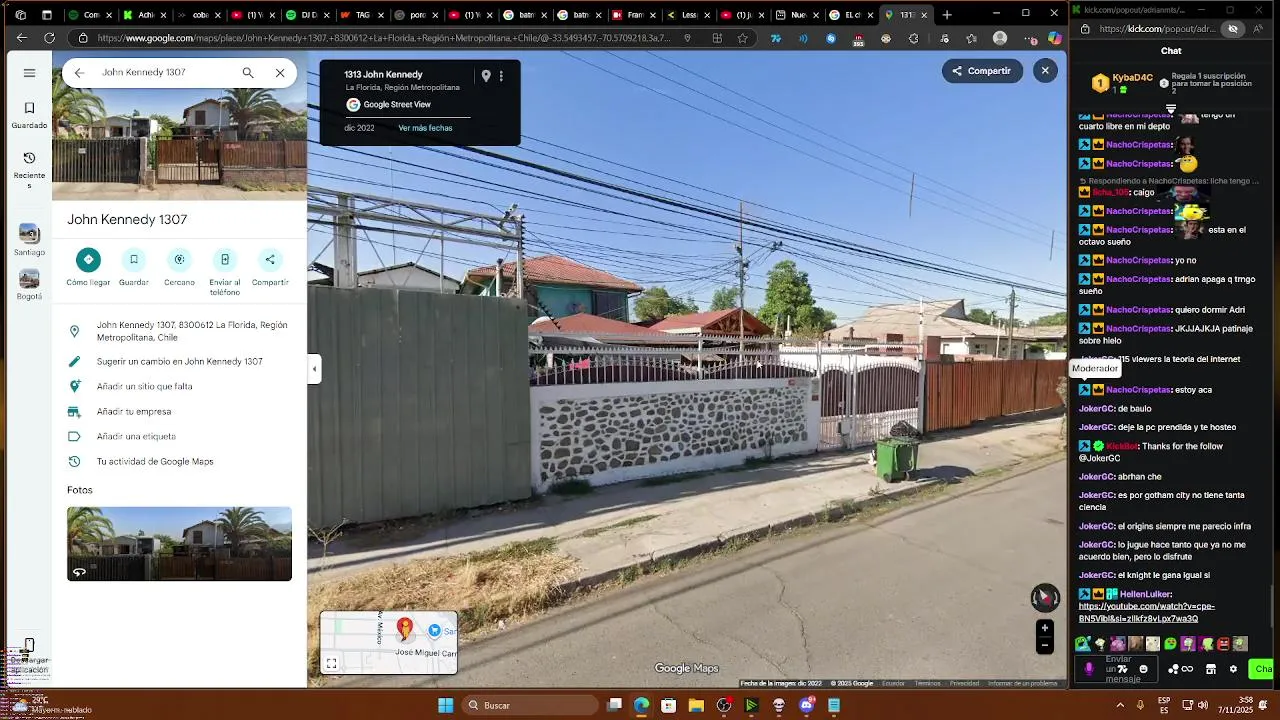Switch to the Achi browser tab

tap(143, 15)
